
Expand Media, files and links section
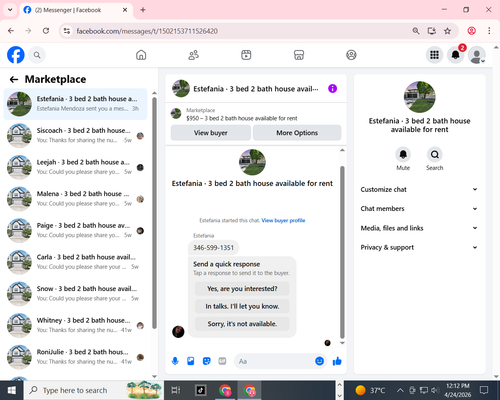click(x=419, y=228)
